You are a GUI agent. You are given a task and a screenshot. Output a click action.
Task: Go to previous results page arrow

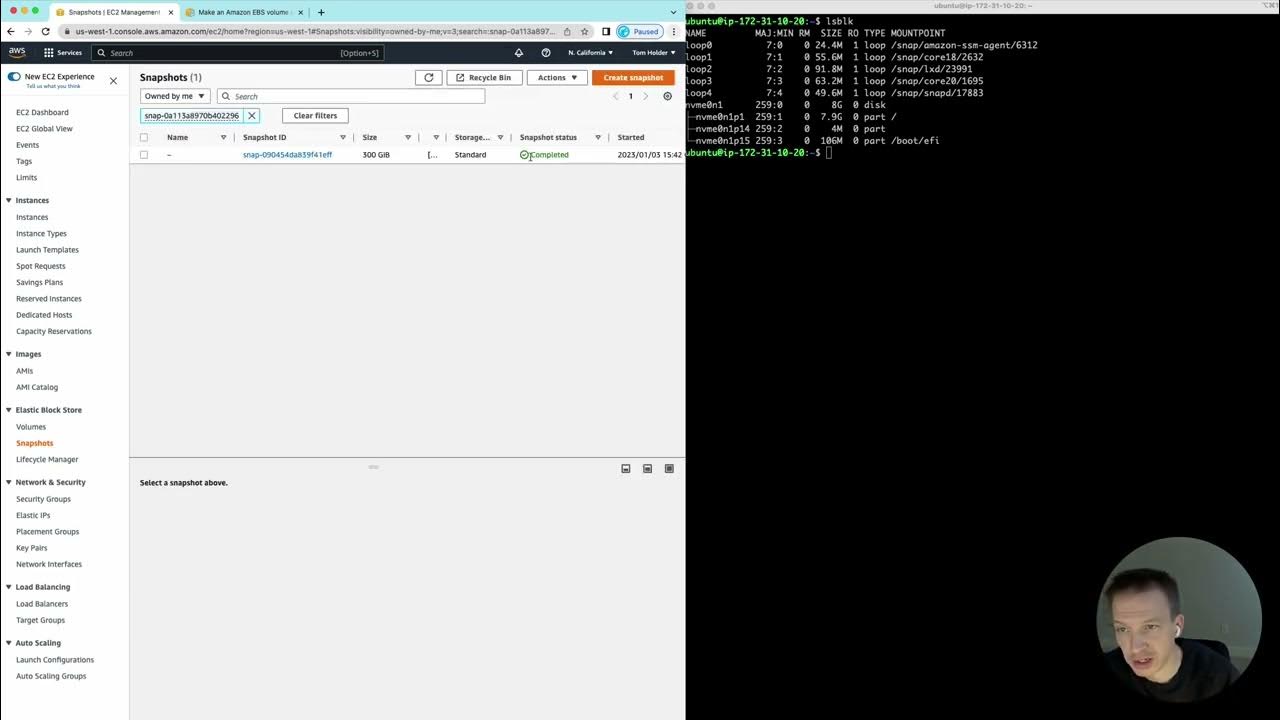point(615,96)
